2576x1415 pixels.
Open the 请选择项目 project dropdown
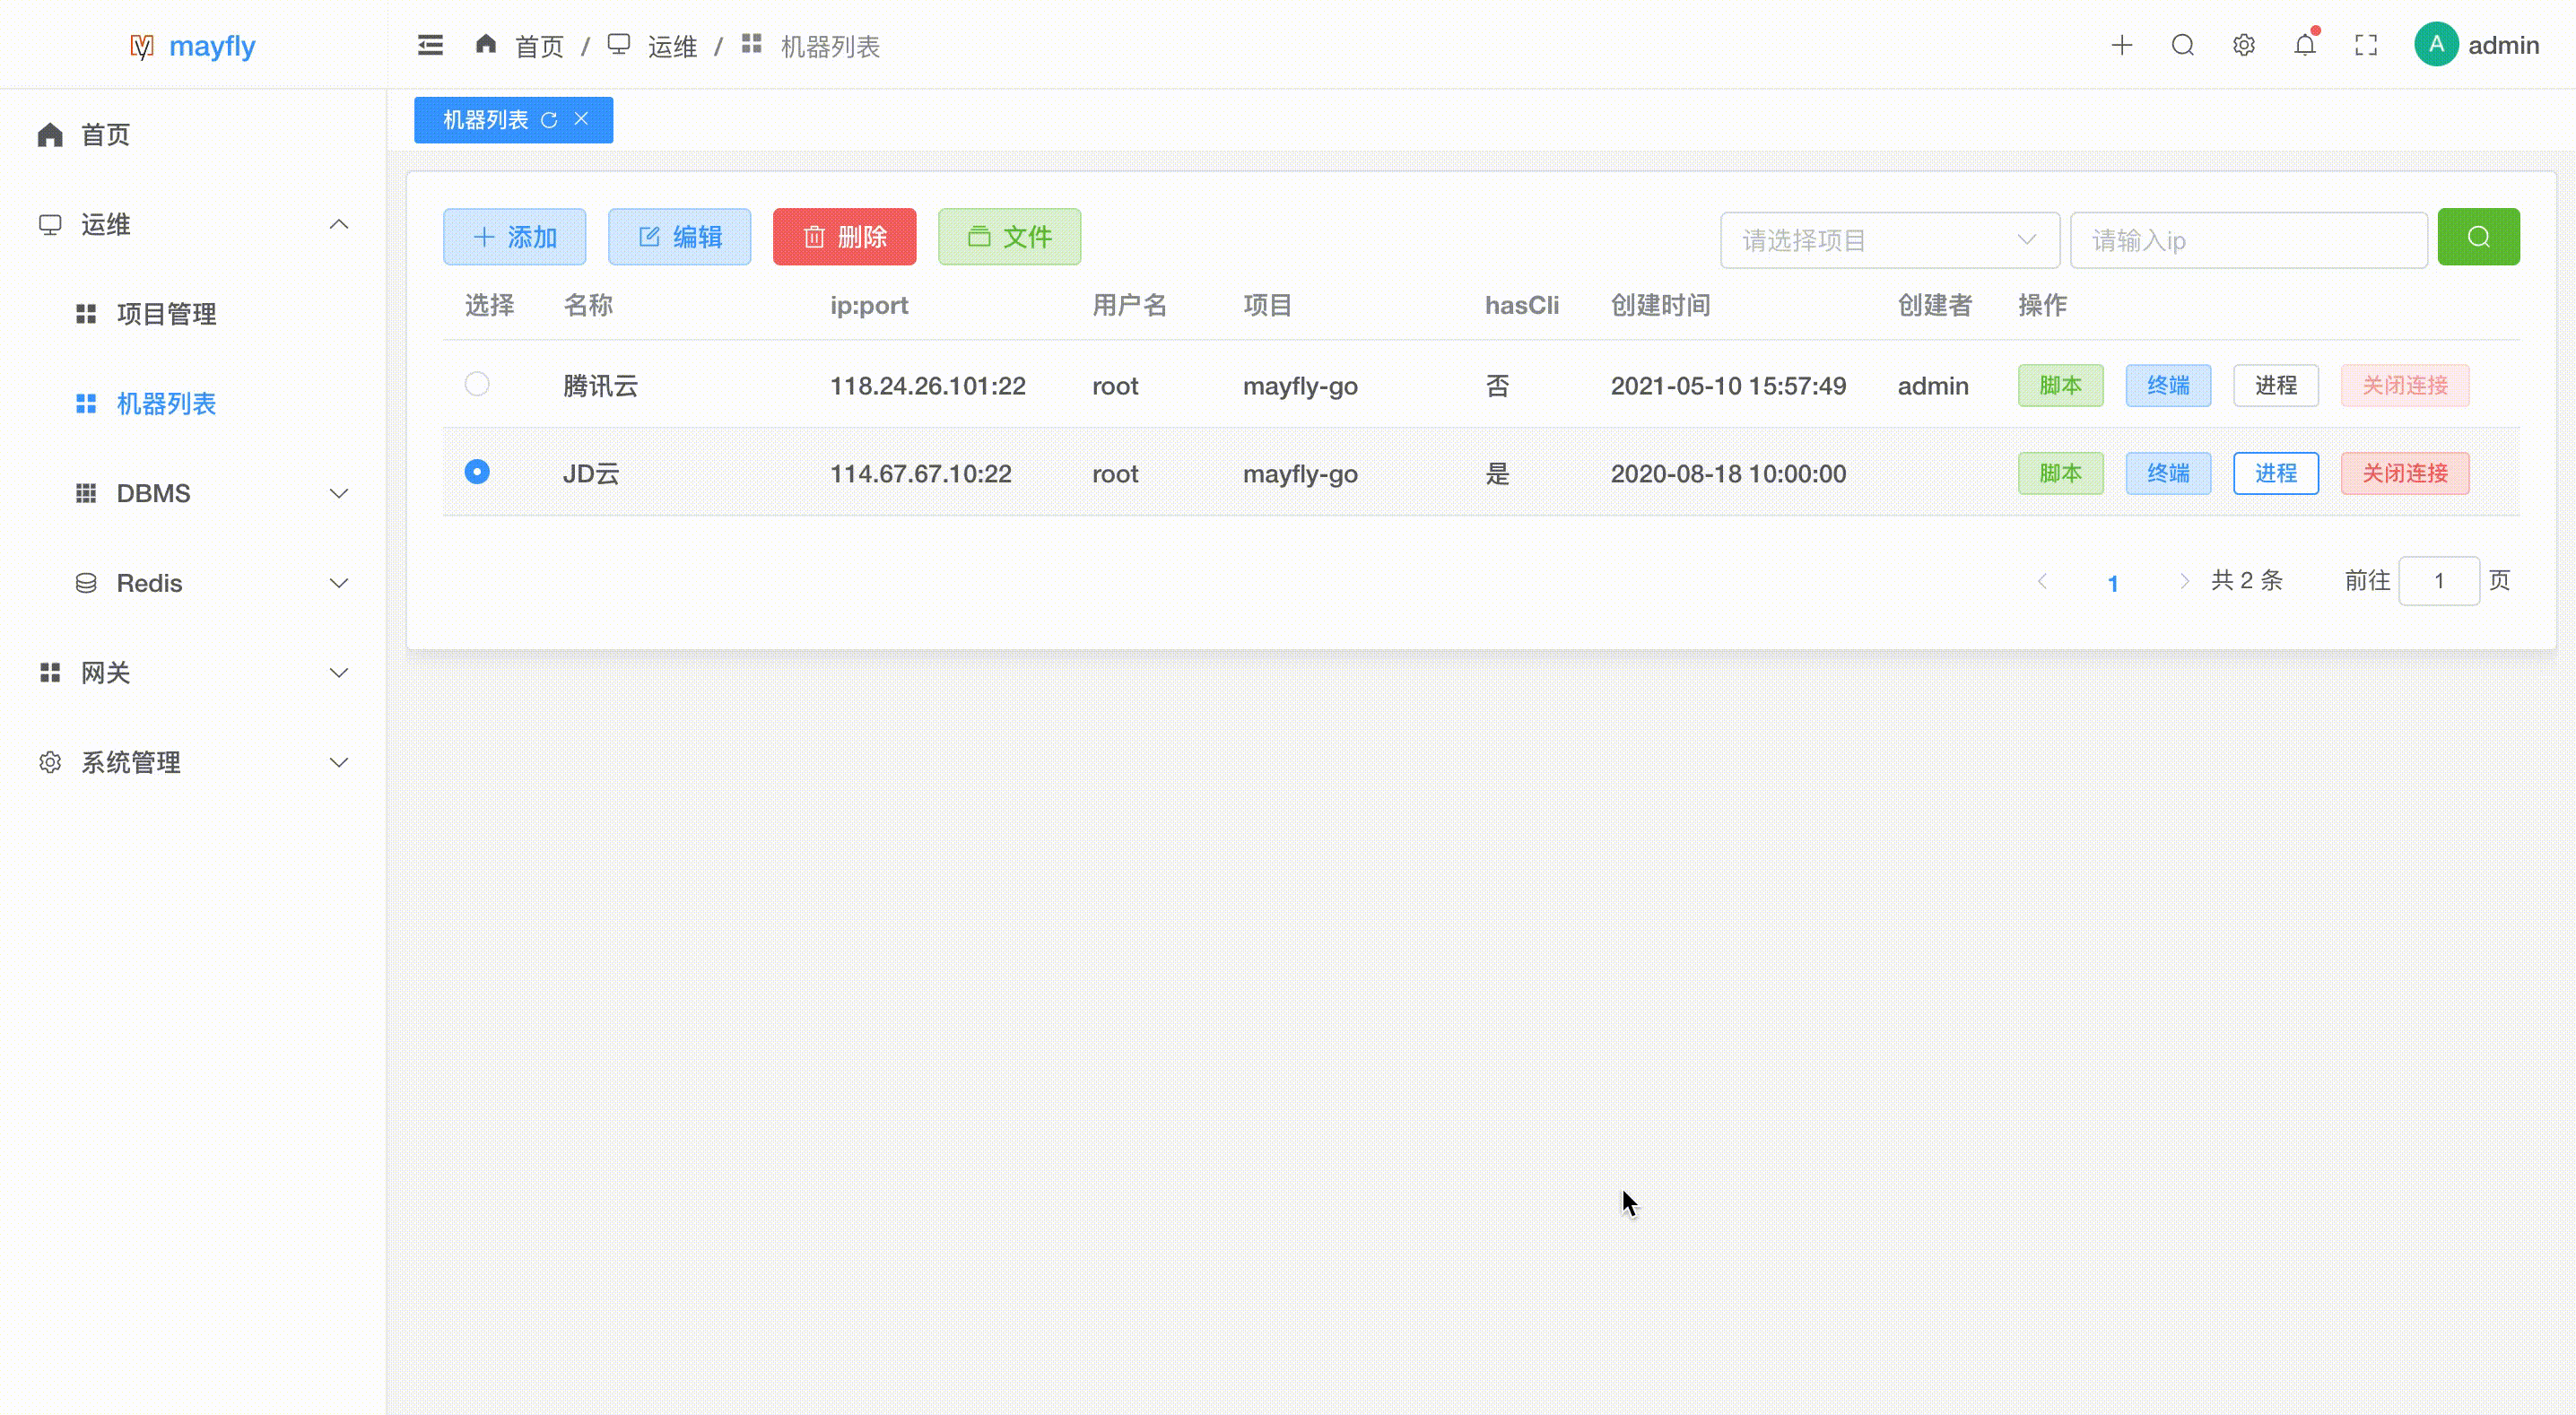(1888, 240)
